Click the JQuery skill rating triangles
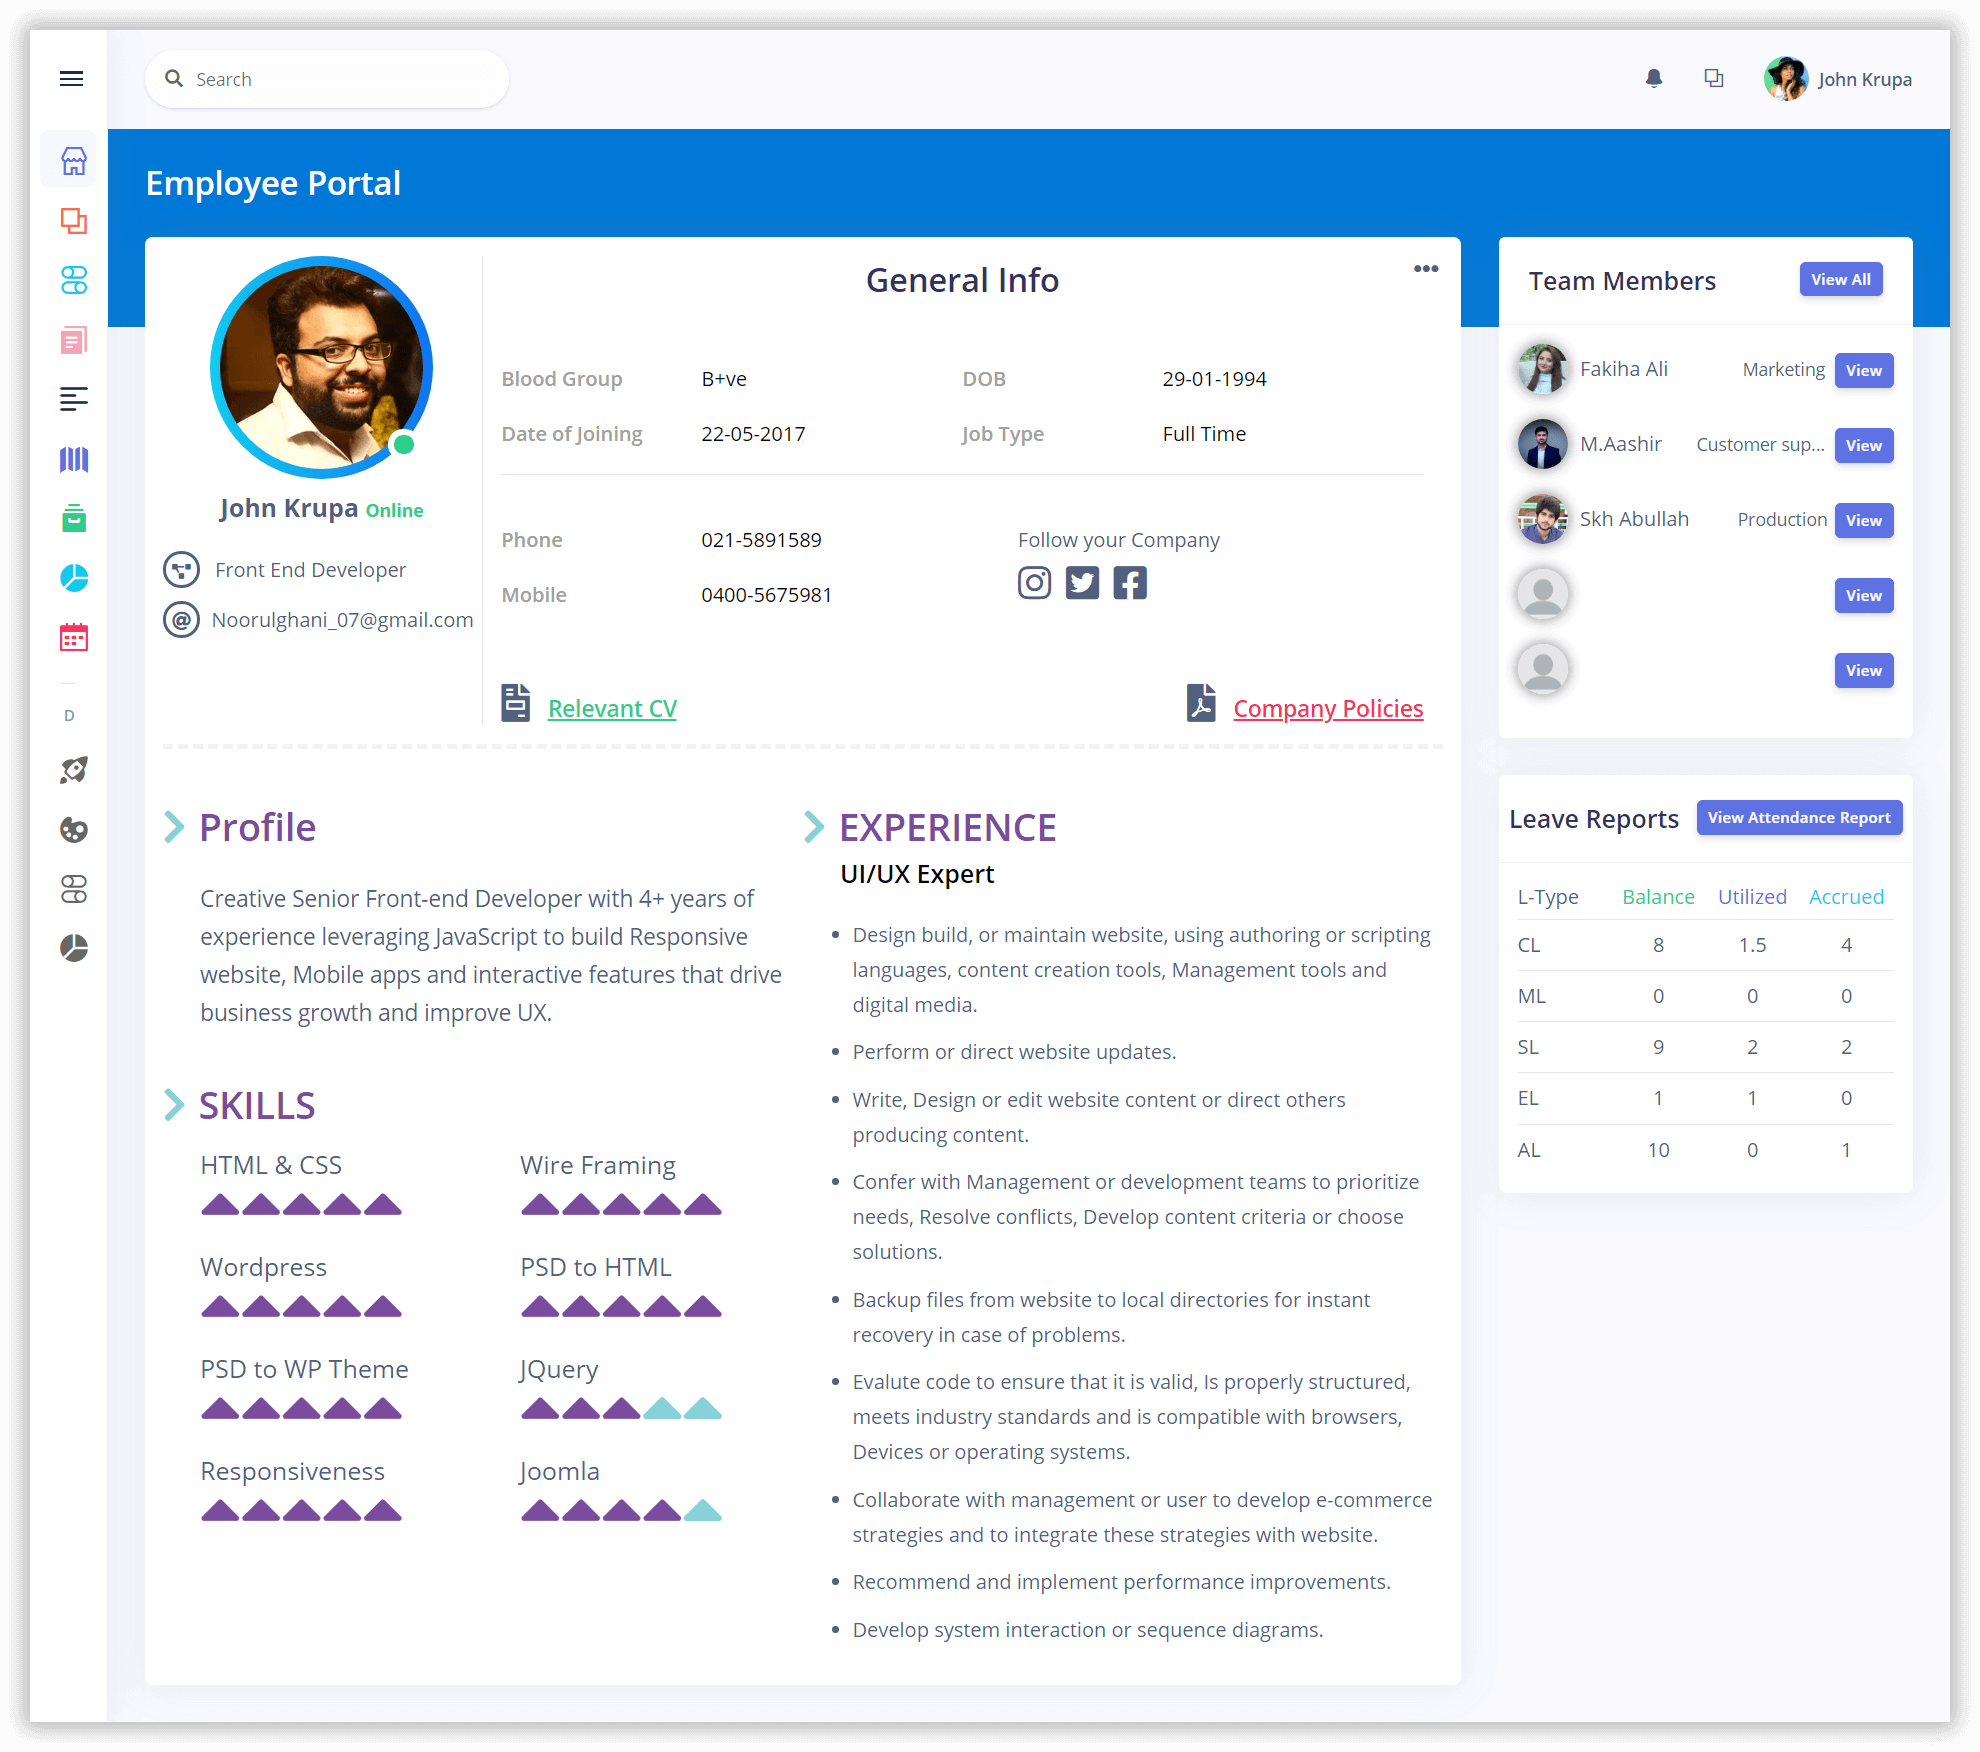 (621, 1409)
